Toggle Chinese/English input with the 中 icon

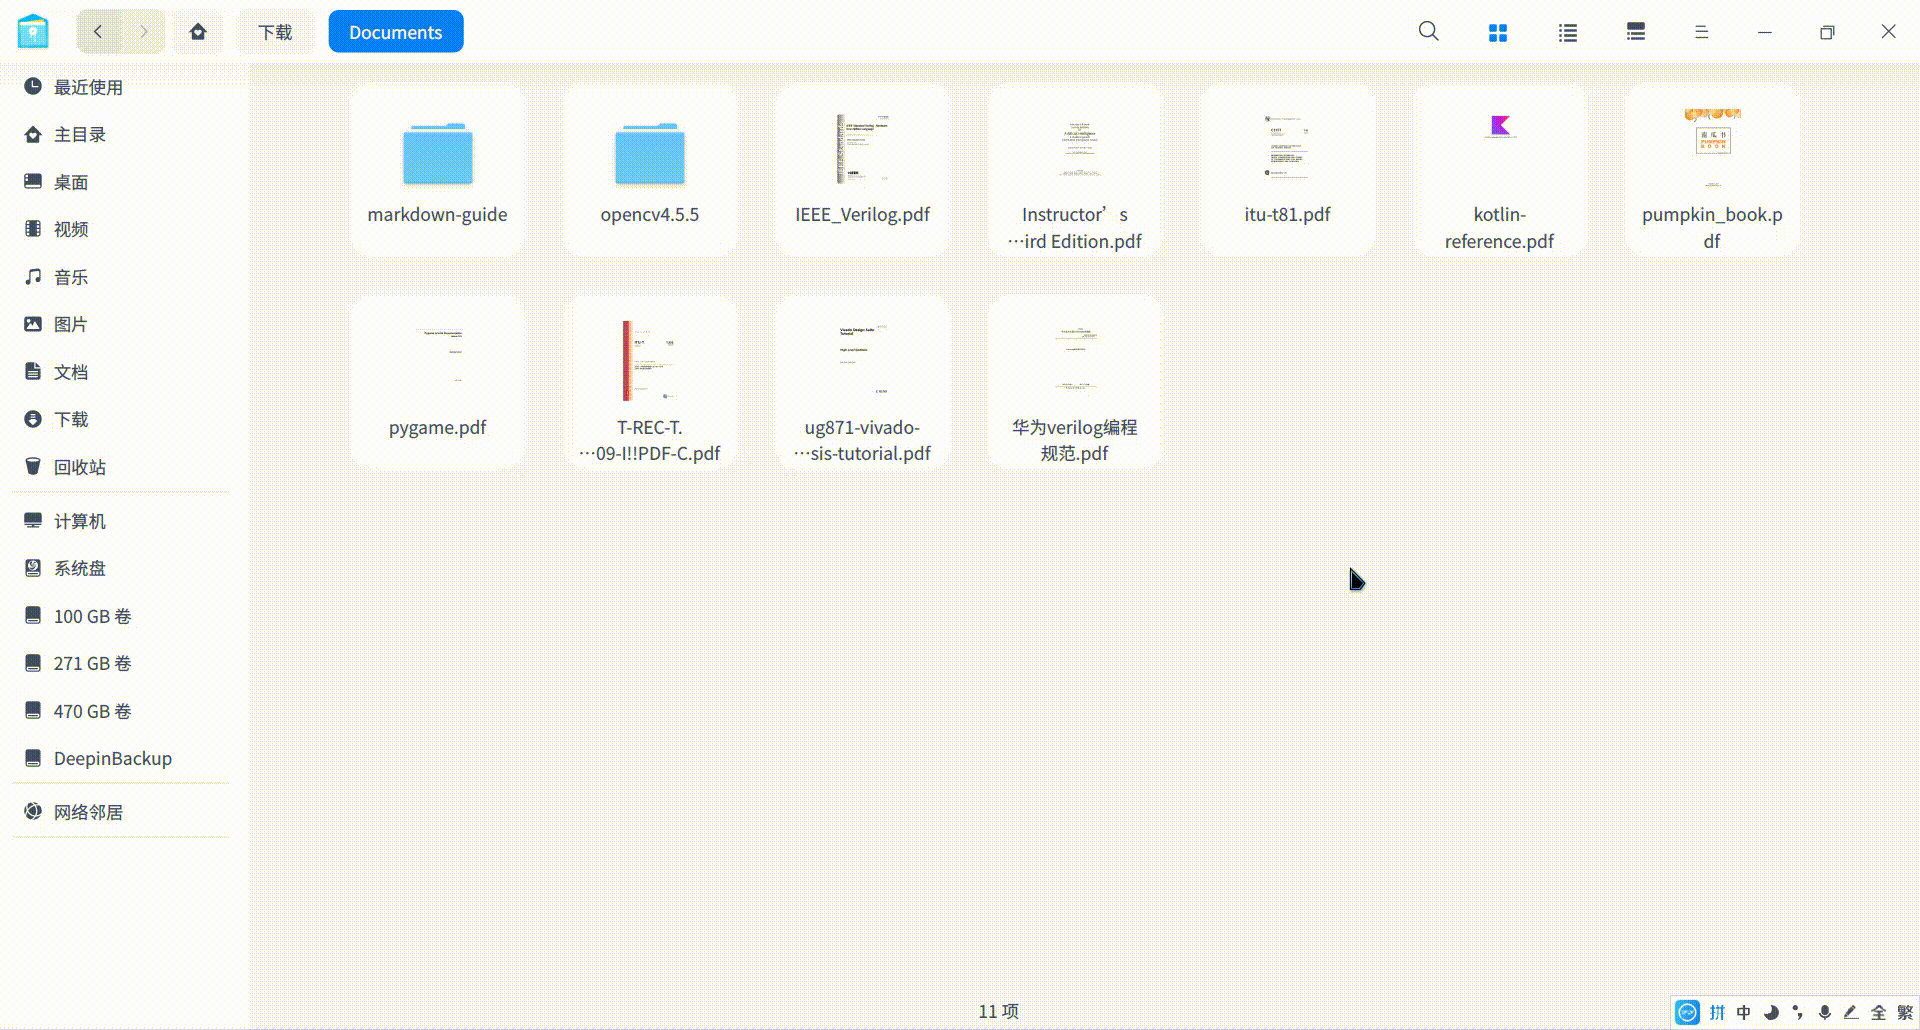click(x=1741, y=1013)
